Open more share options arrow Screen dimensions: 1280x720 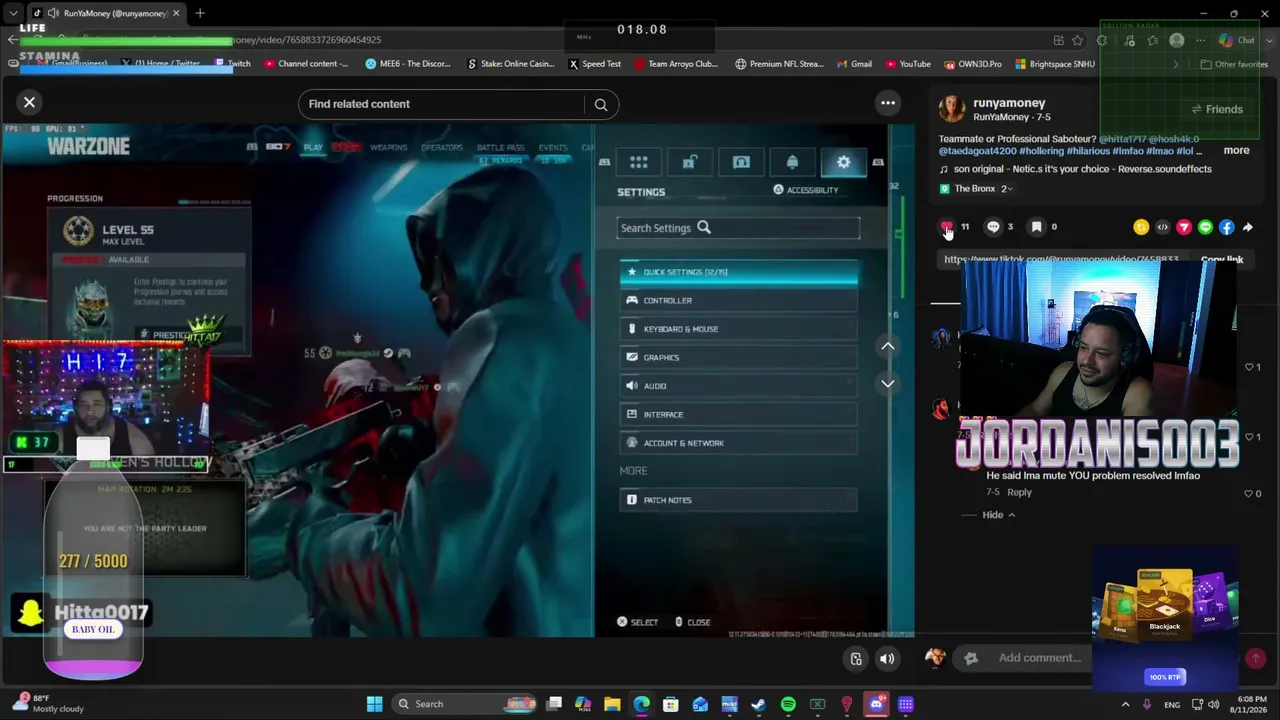tap(1247, 227)
